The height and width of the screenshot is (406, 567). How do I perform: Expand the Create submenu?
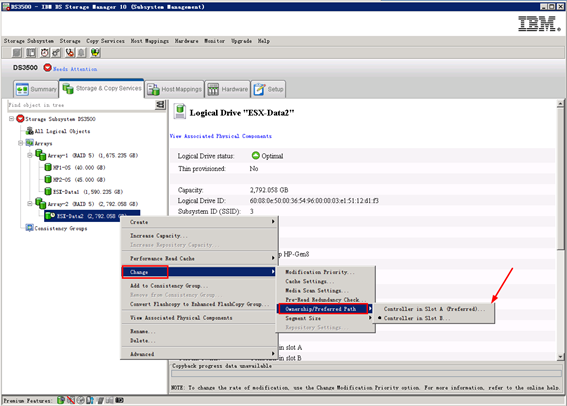(x=199, y=222)
